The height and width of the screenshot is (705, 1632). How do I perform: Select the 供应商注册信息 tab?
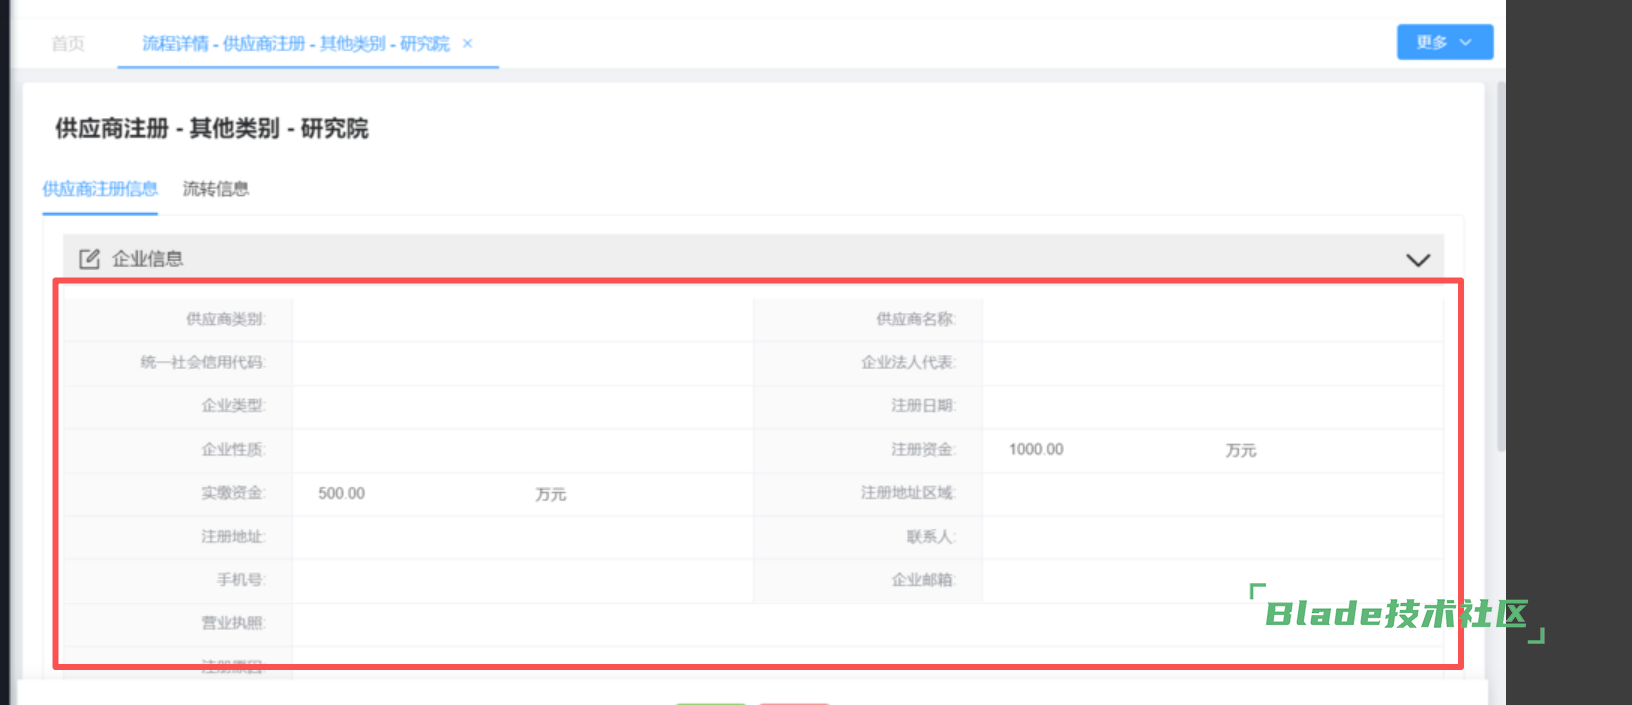pos(100,189)
